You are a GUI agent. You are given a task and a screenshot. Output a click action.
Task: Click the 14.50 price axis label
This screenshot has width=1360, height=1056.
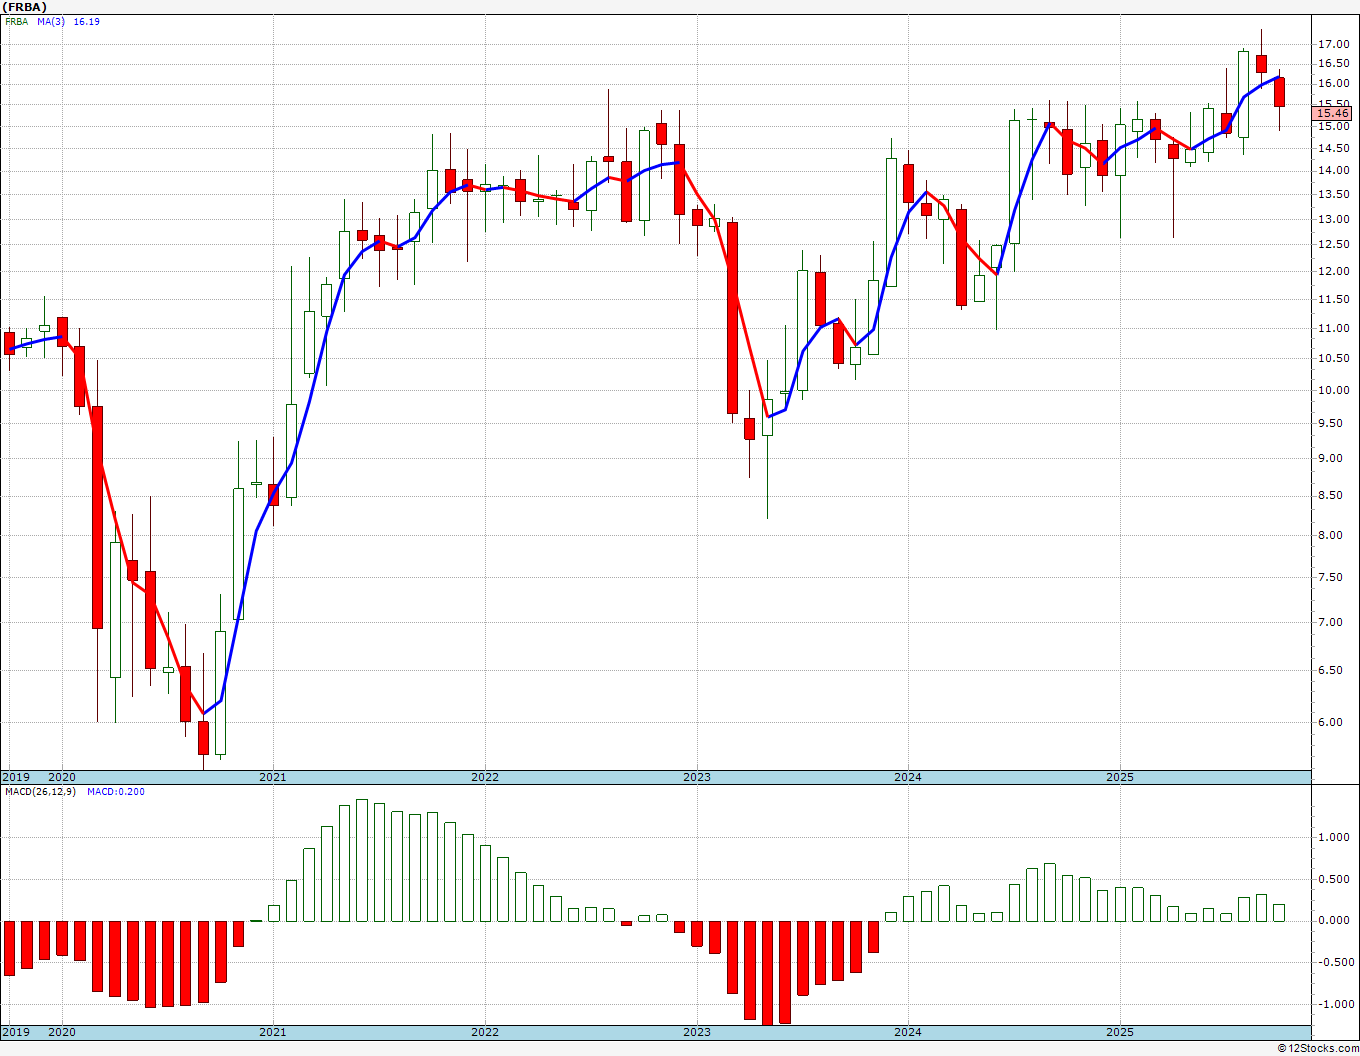[x=1333, y=148]
